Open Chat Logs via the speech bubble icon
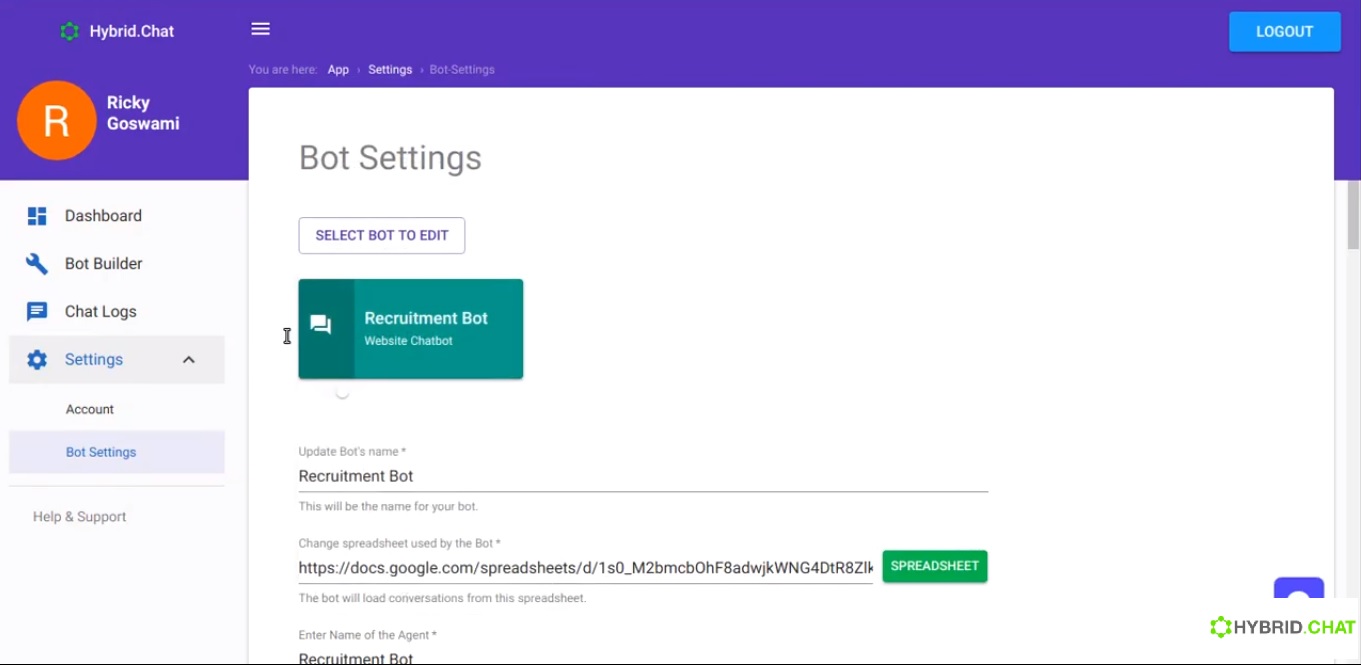Viewport: 1361px width, 665px height. click(x=37, y=311)
